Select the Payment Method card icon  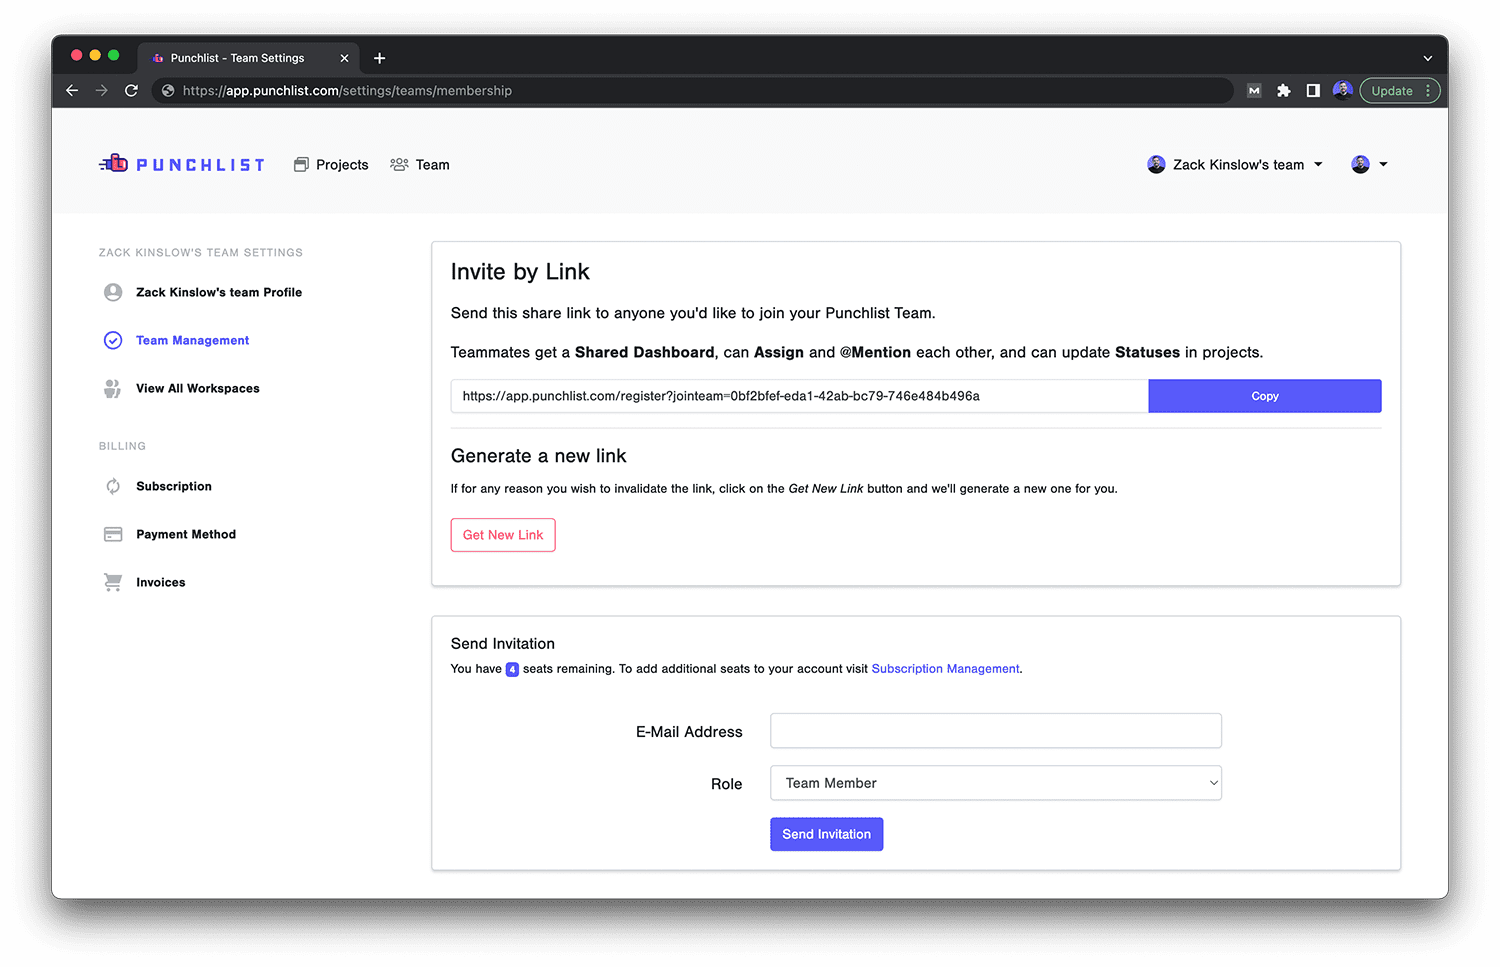pyautogui.click(x=113, y=534)
